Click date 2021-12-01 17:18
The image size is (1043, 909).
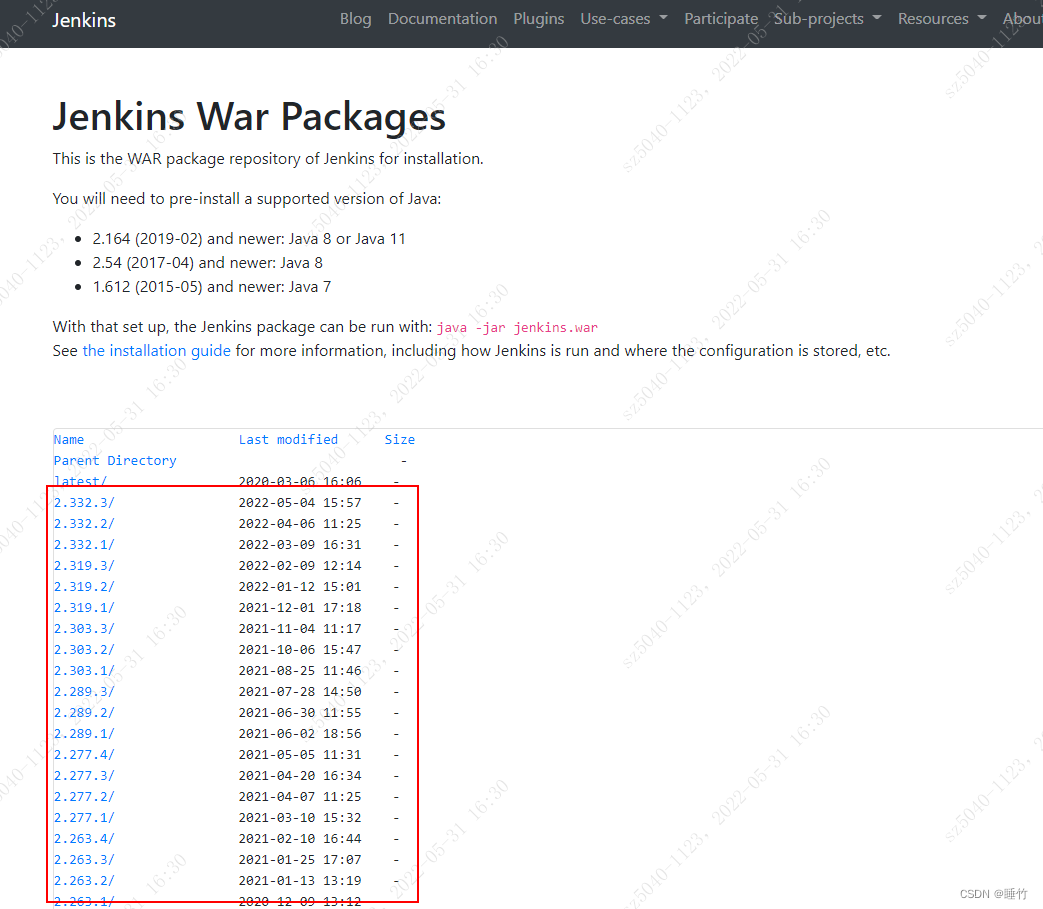pos(300,608)
